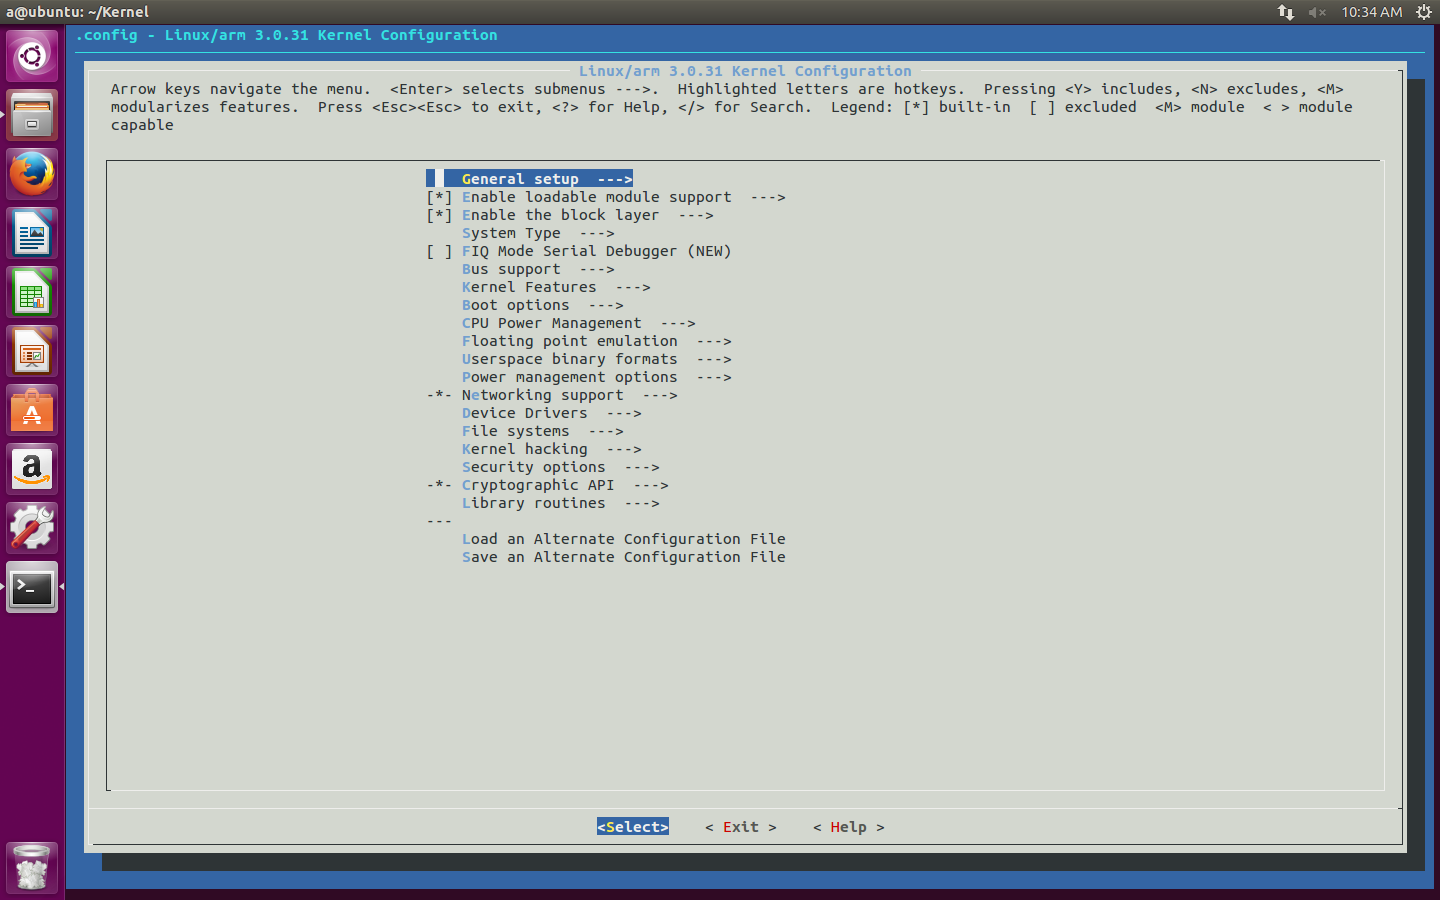Open system power gear menu

[1424, 12]
